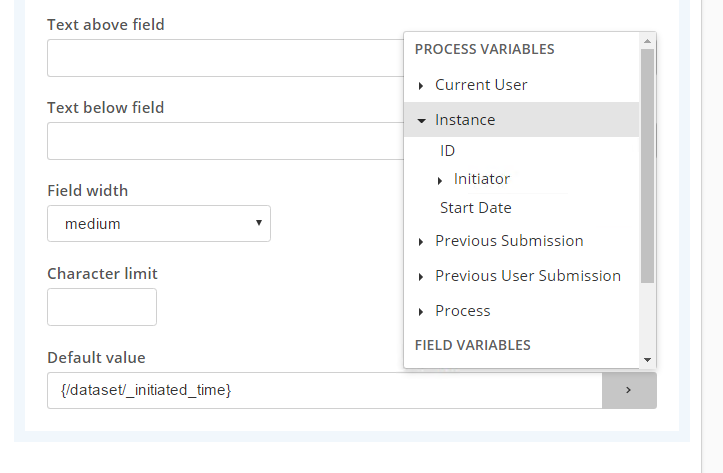Expand the Initiator sub-node arrow
Image resolution: width=723 pixels, height=473 pixels.
pos(439,181)
